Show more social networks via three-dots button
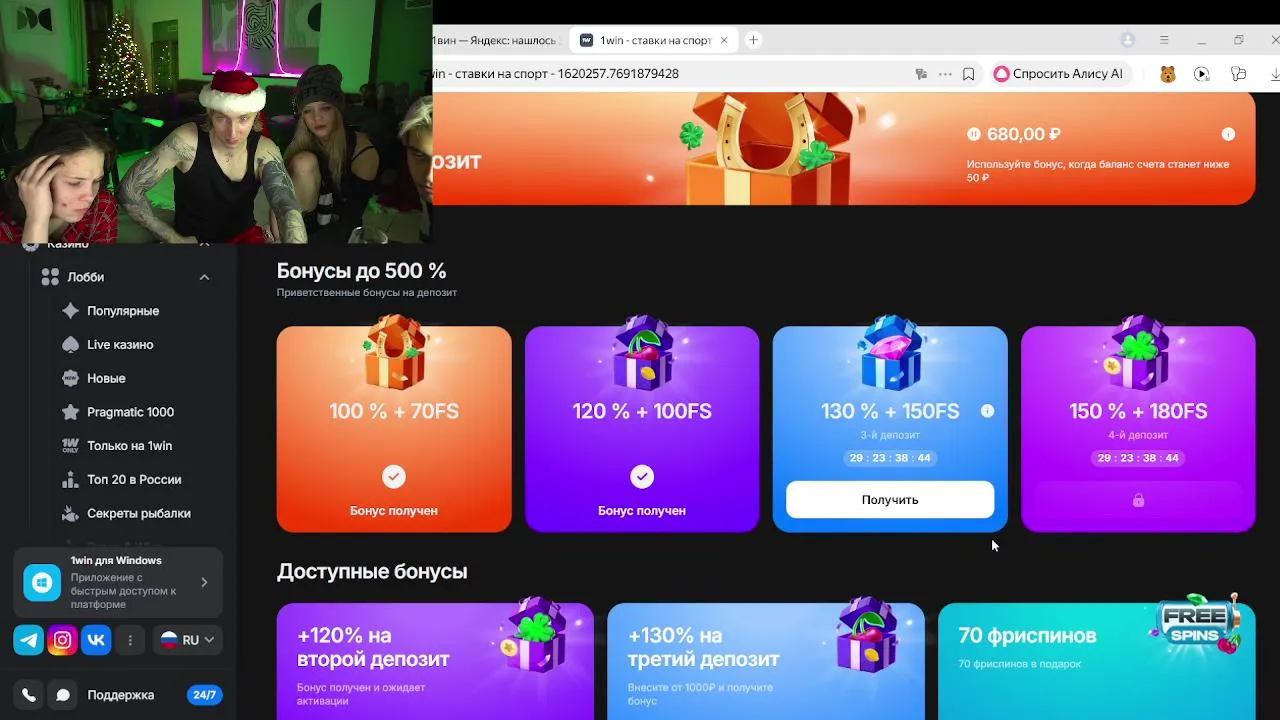Viewport: 1280px width, 720px height. 130,640
